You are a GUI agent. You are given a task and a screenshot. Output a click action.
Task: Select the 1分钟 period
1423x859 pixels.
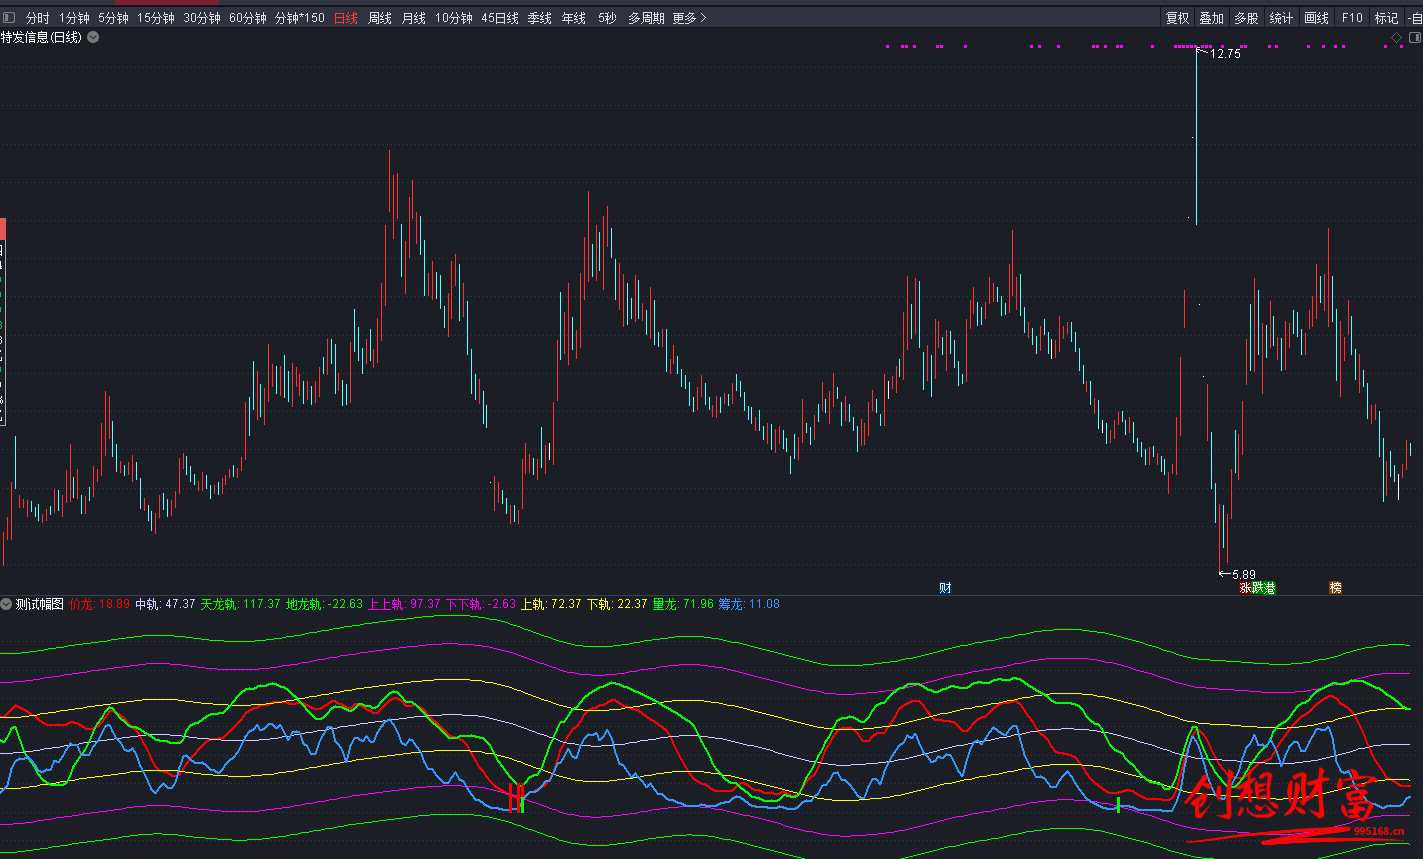74,18
